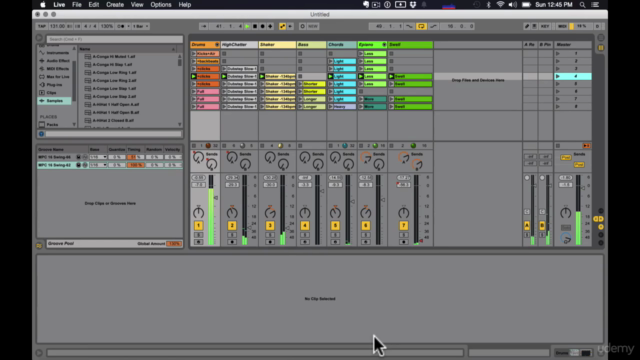Start playback with the green Play button

247,26
